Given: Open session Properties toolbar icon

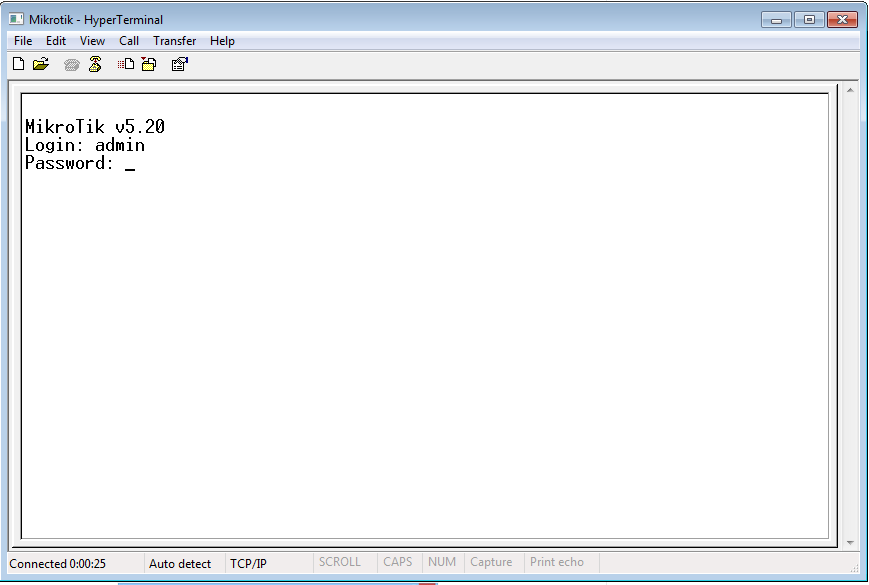Looking at the screenshot, I should point(180,64).
